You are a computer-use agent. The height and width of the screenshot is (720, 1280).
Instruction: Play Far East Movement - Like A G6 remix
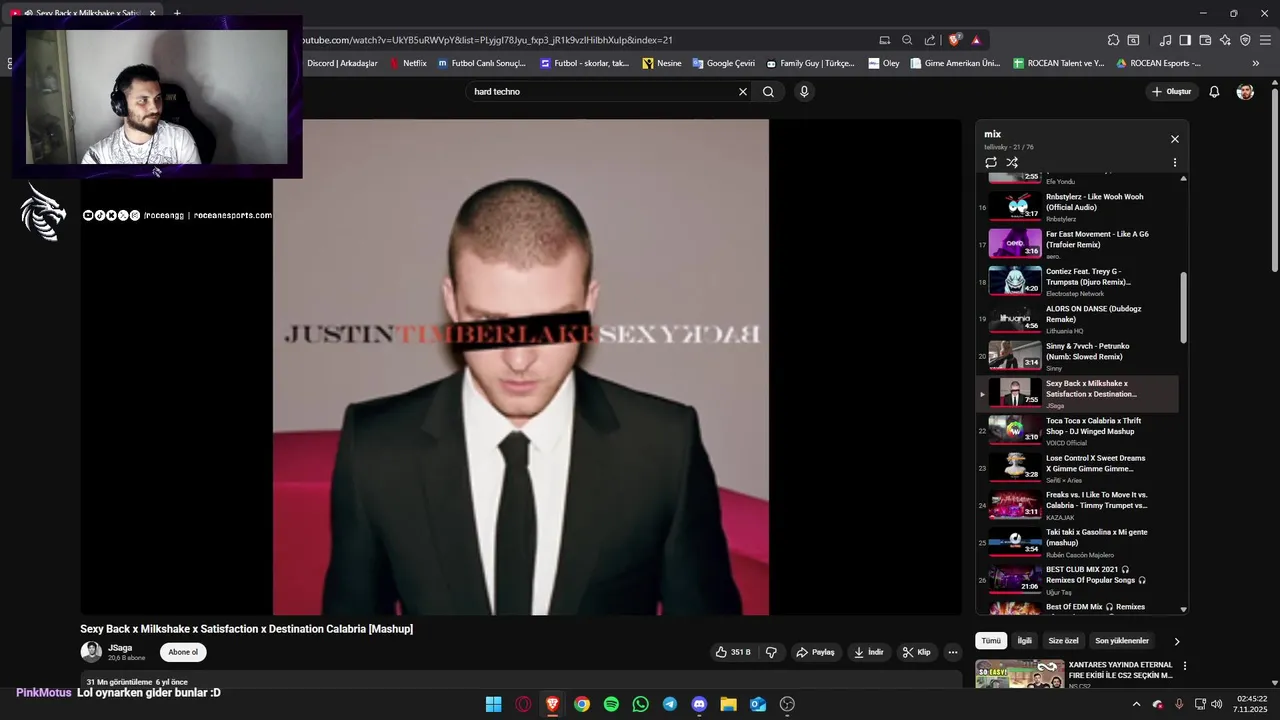1078,244
